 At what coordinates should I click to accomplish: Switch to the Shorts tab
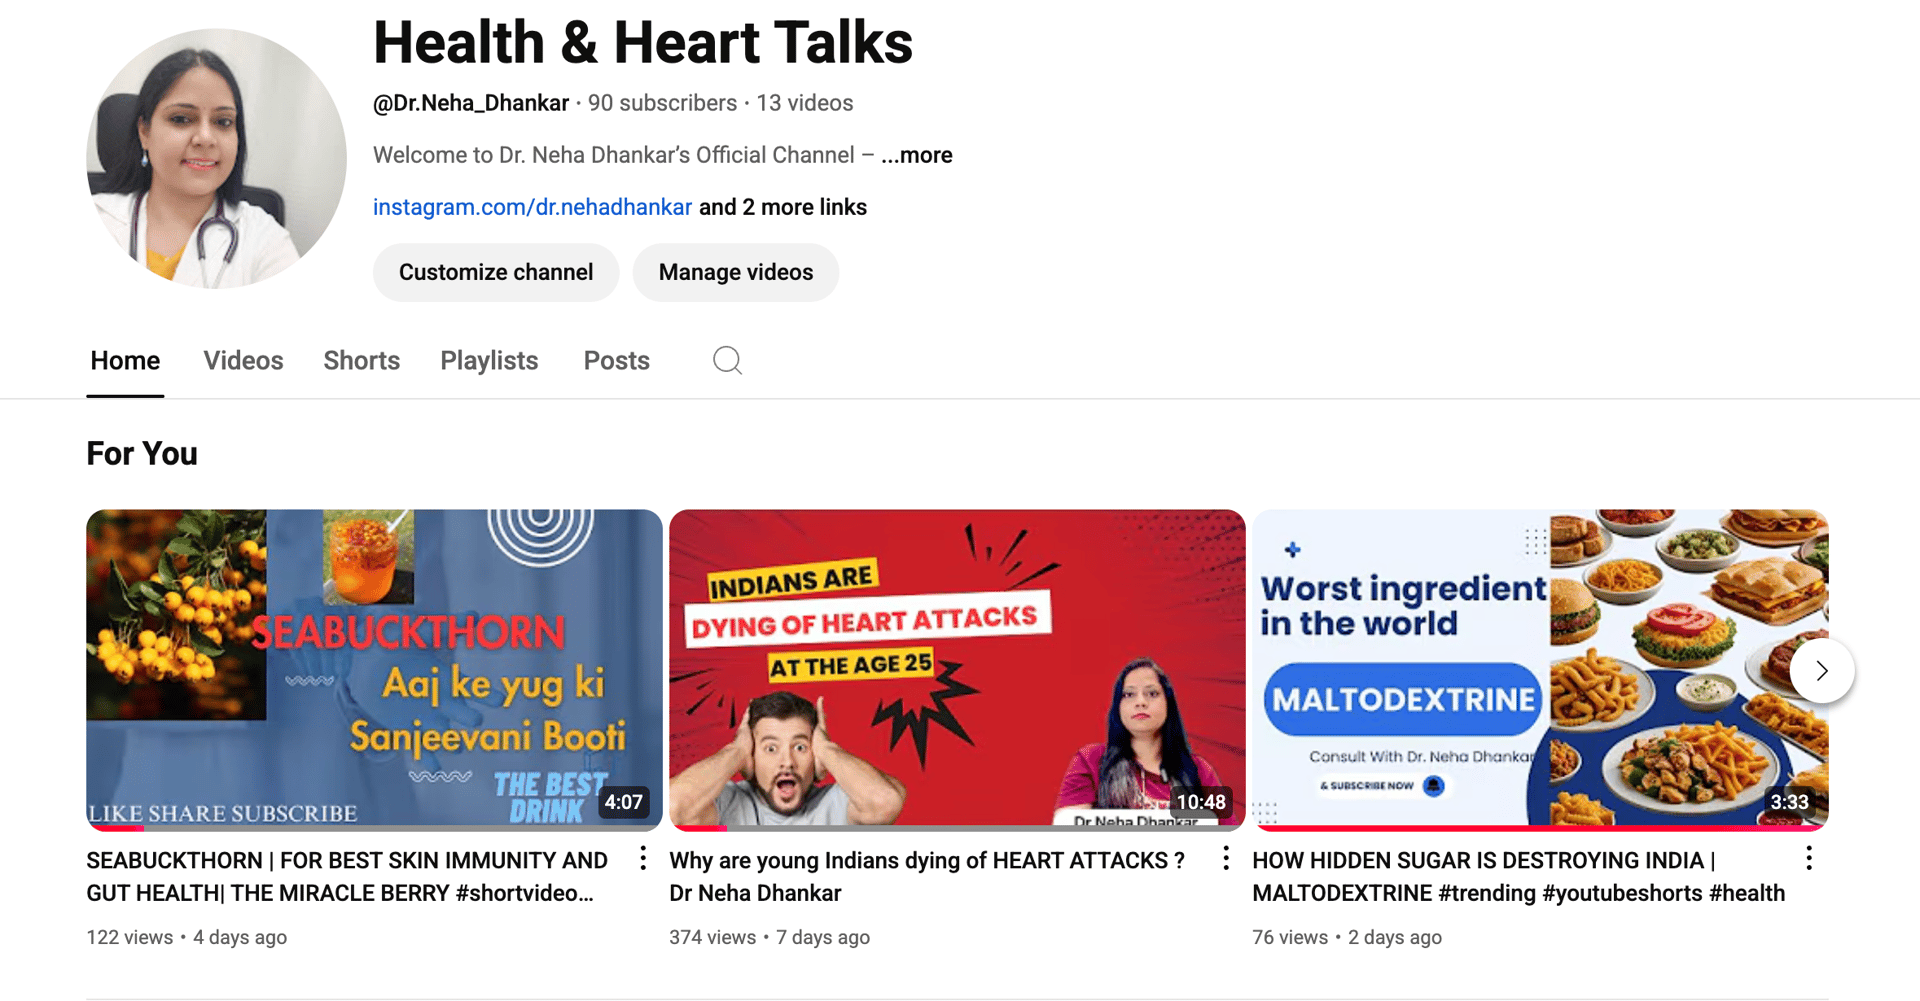pos(362,361)
